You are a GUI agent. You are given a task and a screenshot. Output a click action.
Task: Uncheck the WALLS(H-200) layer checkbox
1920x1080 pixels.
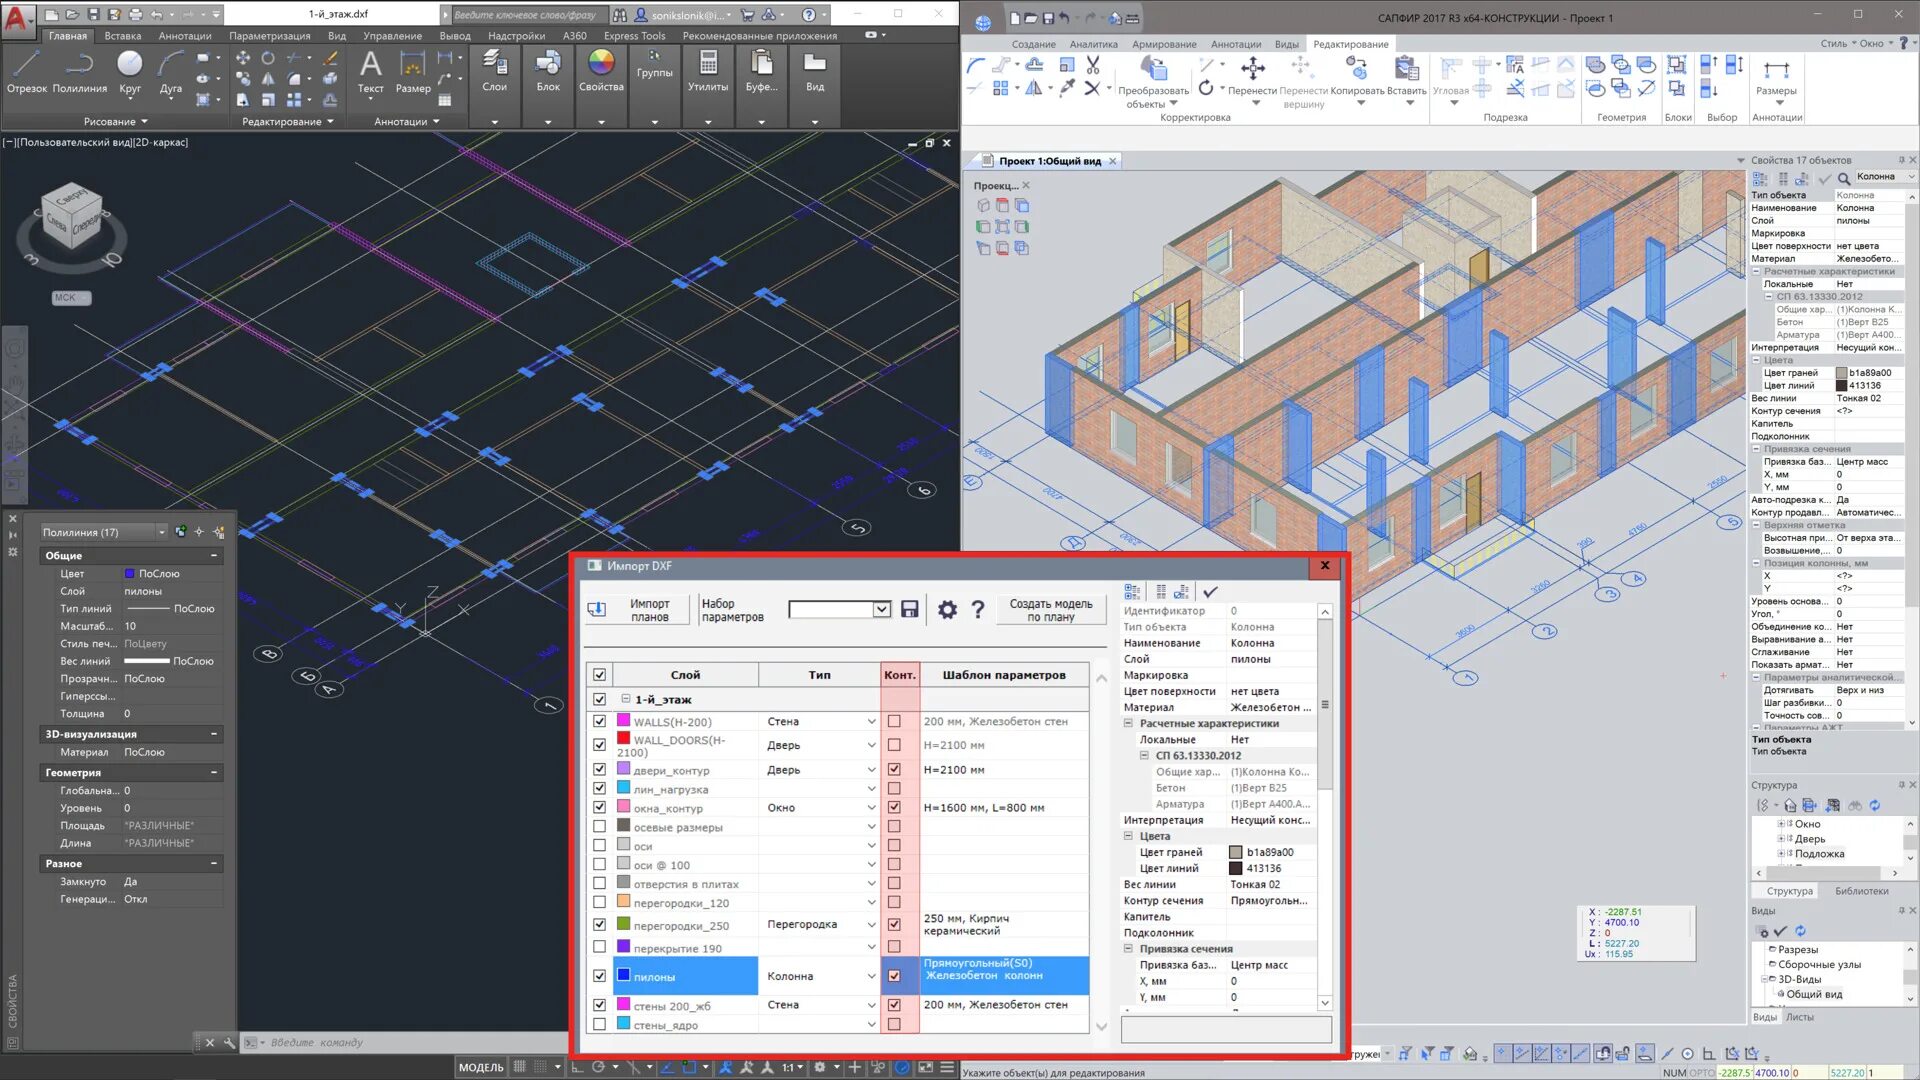[599, 721]
